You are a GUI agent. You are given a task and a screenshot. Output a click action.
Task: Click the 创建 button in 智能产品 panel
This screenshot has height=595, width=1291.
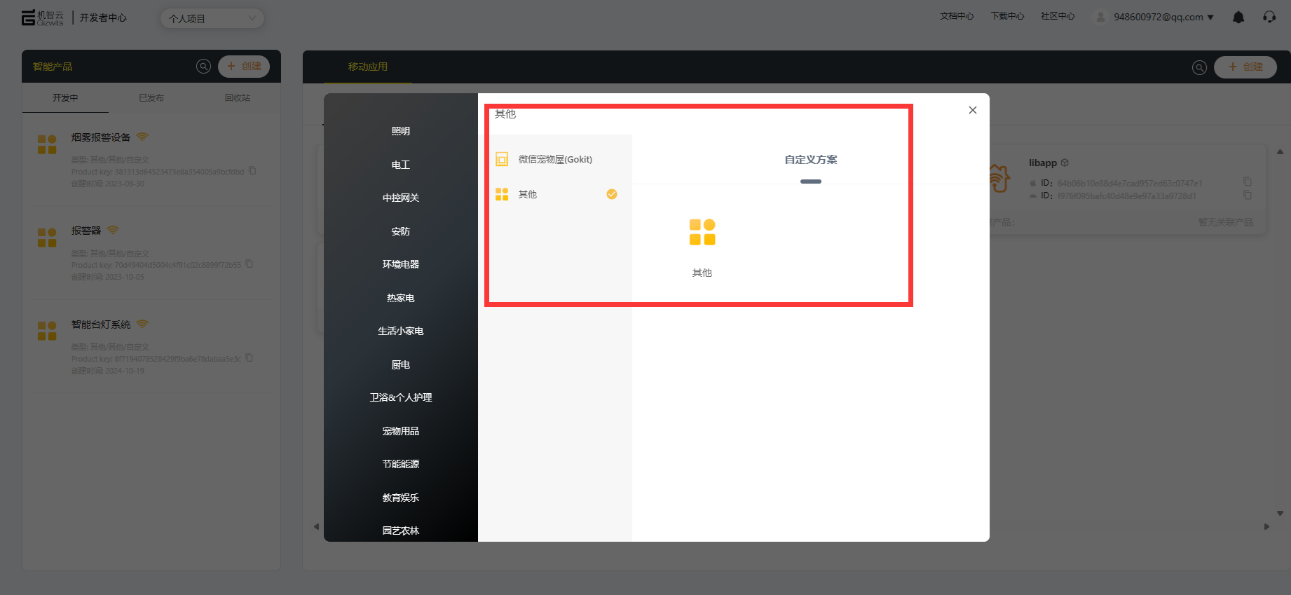pos(244,66)
